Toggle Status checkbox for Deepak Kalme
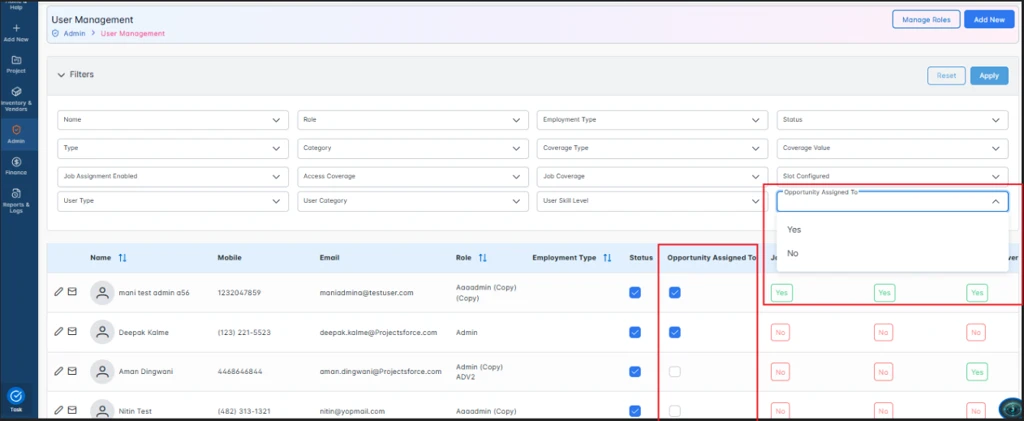This screenshot has height=421, width=1024. (634, 332)
